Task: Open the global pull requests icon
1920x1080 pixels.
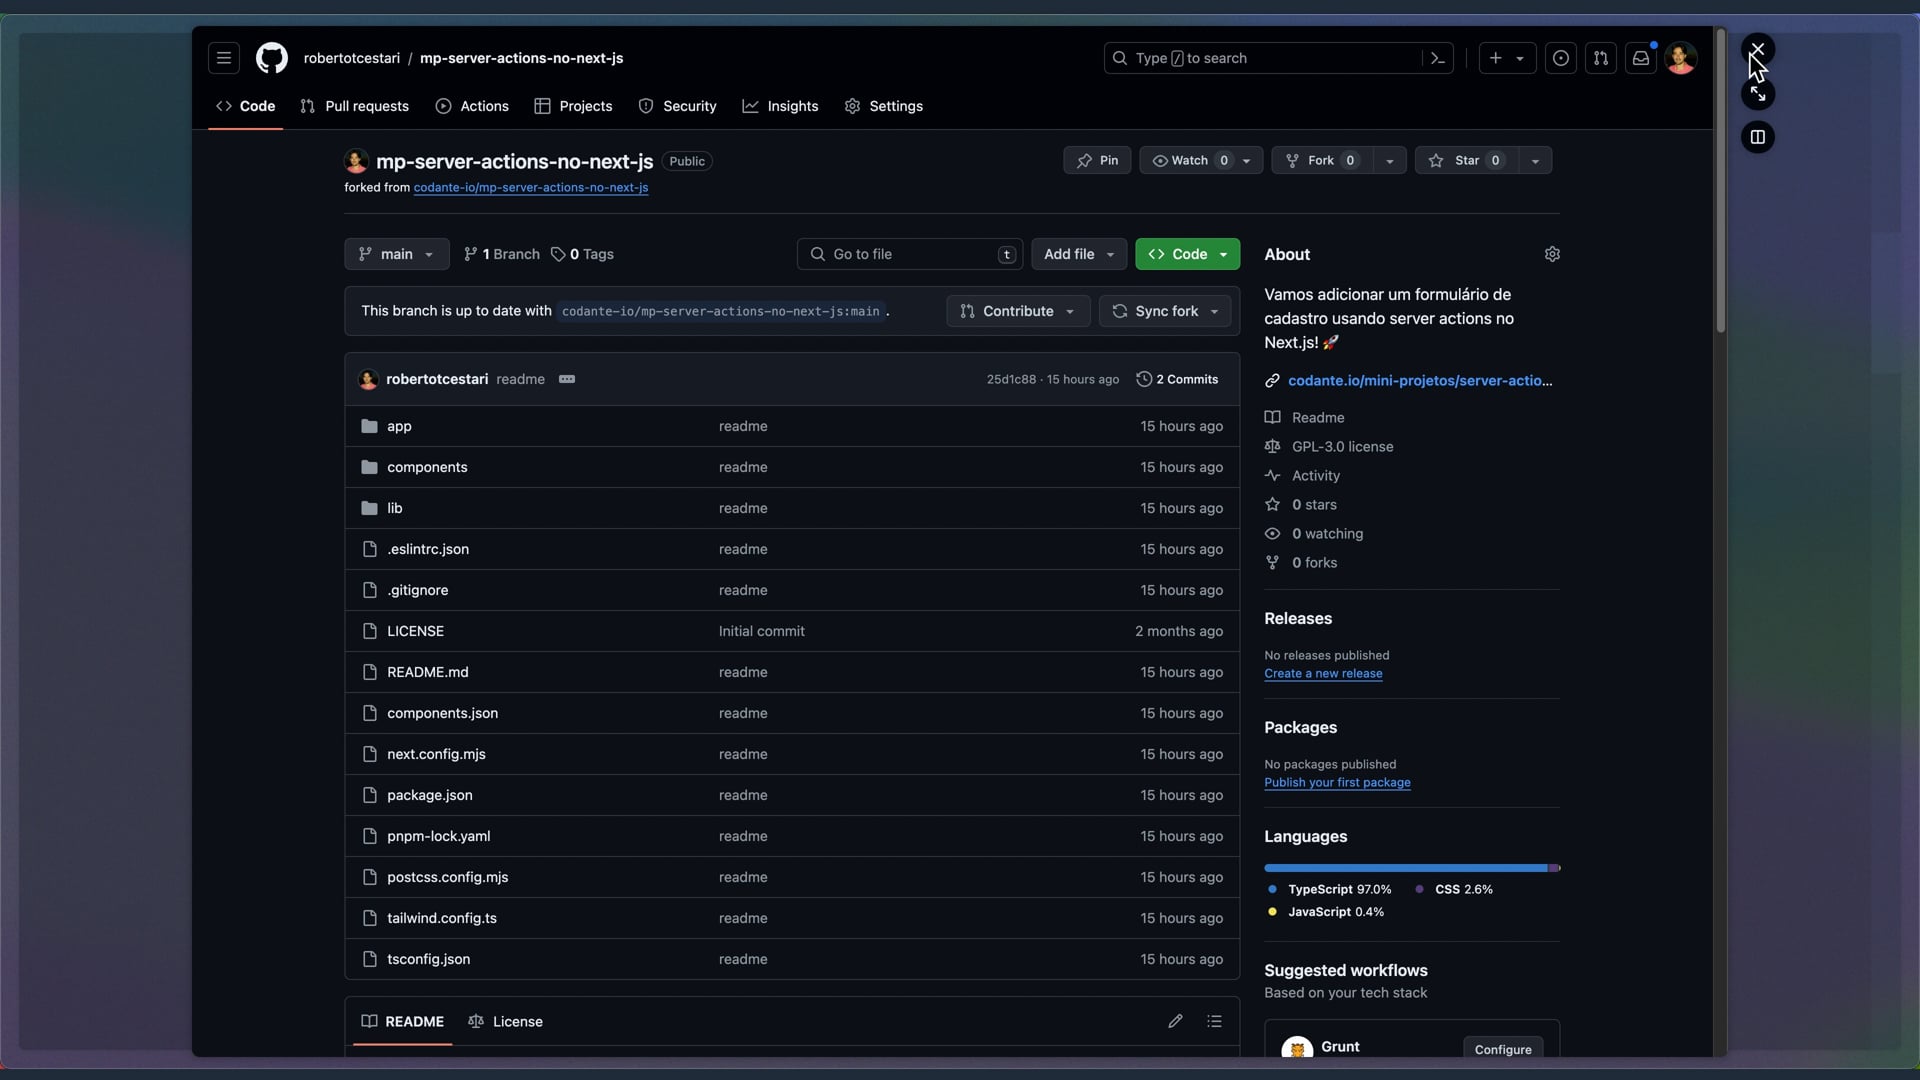Action: click(1601, 58)
